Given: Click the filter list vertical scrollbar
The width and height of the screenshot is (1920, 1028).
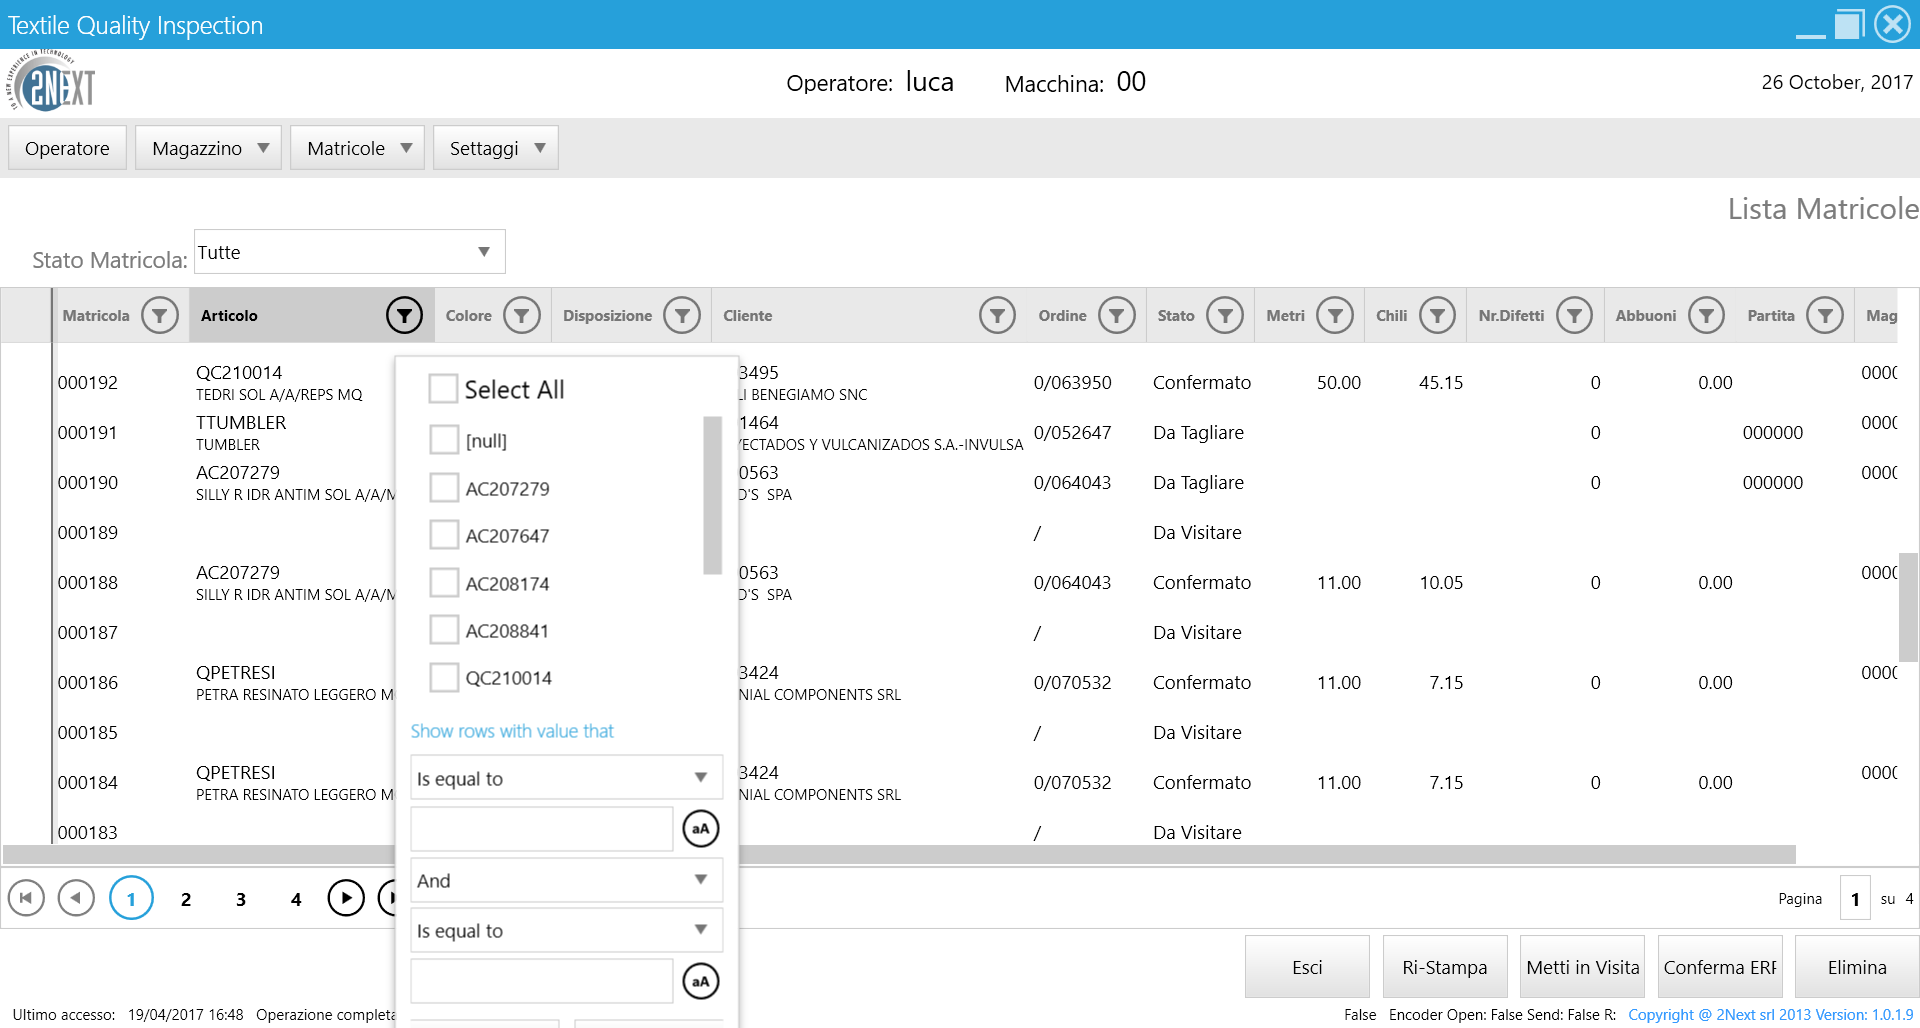Looking at the screenshot, I should (712, 495).
